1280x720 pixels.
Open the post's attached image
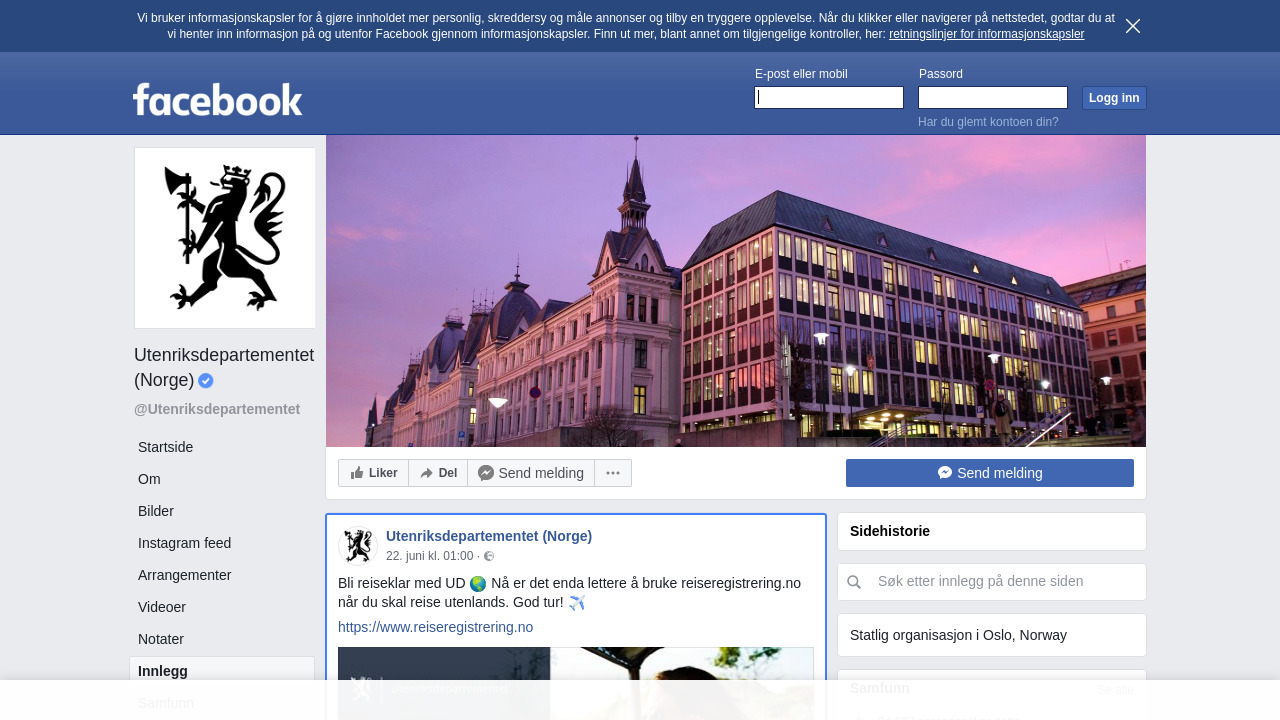576,683
